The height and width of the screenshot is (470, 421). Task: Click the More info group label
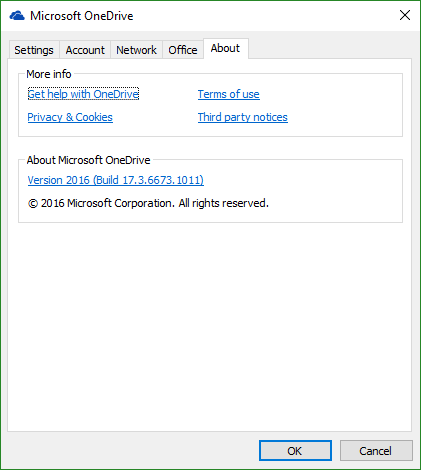click(x=49, y=74)
